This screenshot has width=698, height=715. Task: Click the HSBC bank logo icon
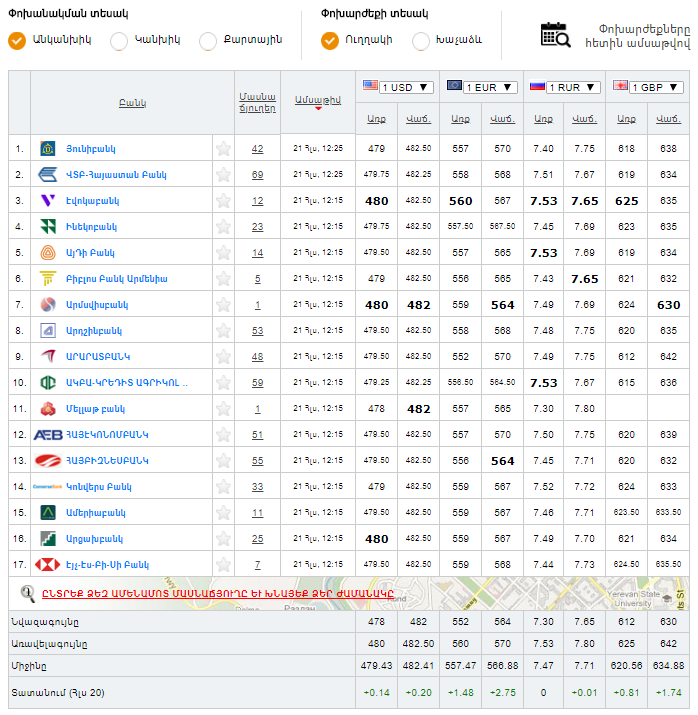coord(48,565)
